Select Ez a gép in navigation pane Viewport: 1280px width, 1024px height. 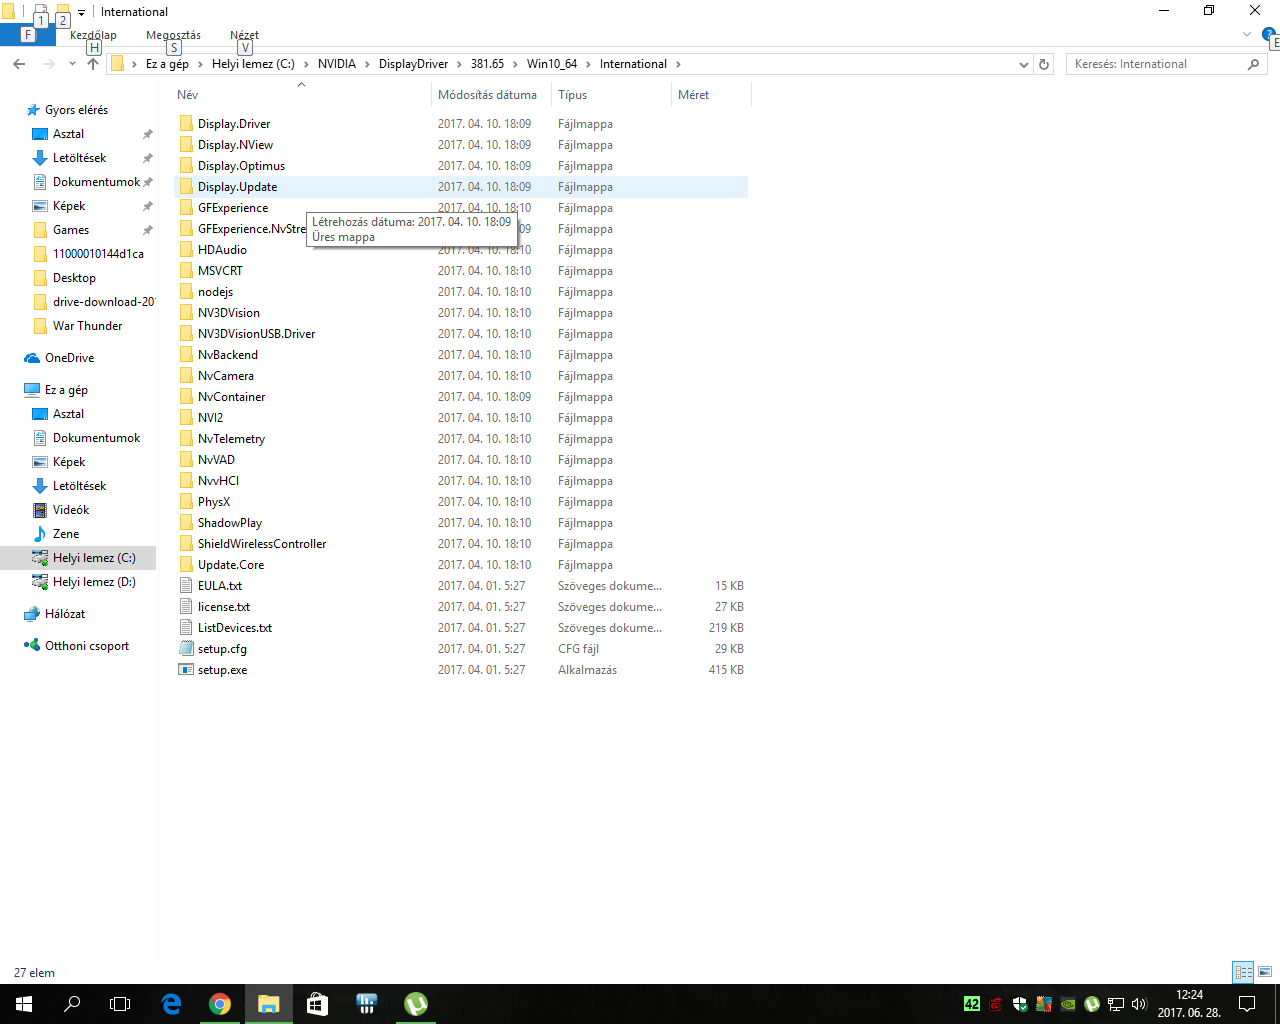[66, 390]
